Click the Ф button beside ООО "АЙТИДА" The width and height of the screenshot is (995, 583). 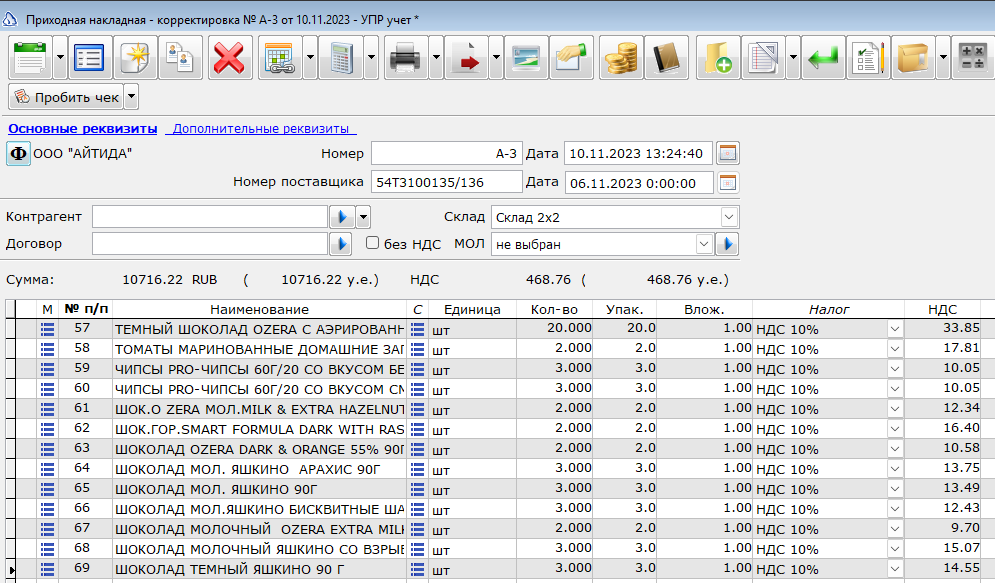tap(18, 154)
